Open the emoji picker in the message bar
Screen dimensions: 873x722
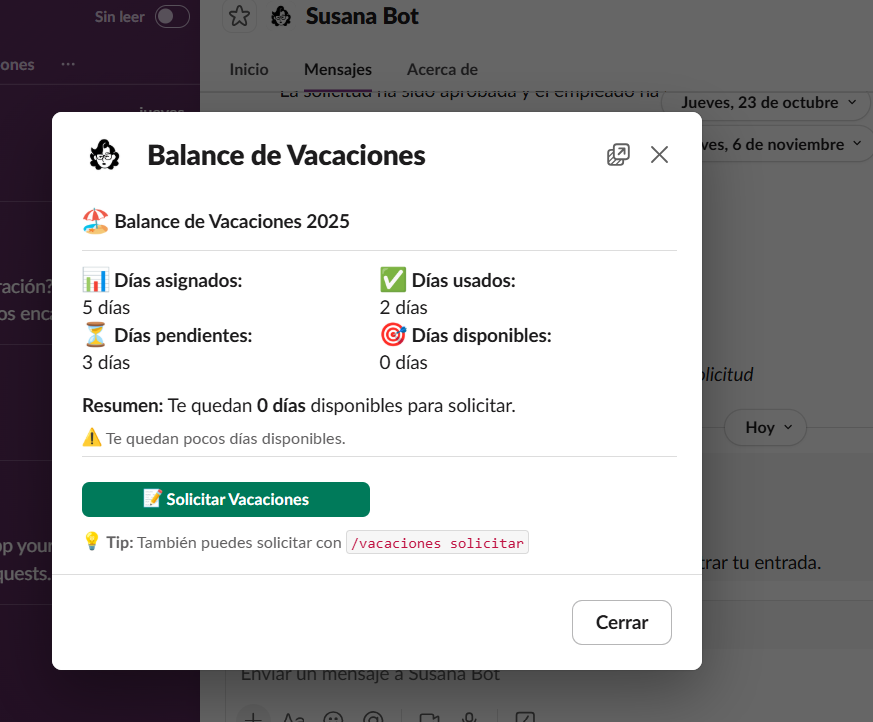click(333, 717)
